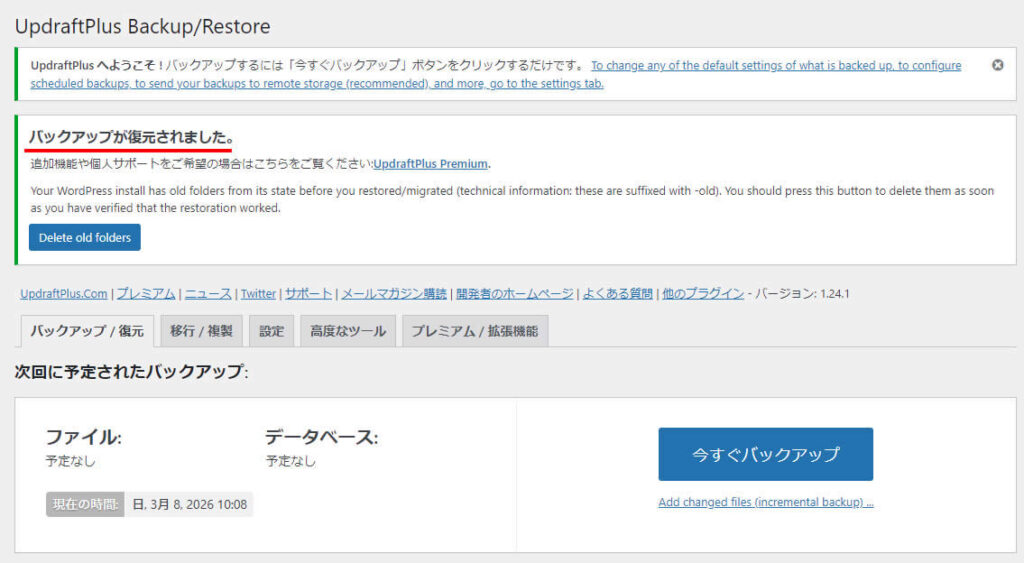Image resolution: width=1024 pixels, height=563 pixels.
Task: Click the データベース: heading
Action: click(321, 437)
